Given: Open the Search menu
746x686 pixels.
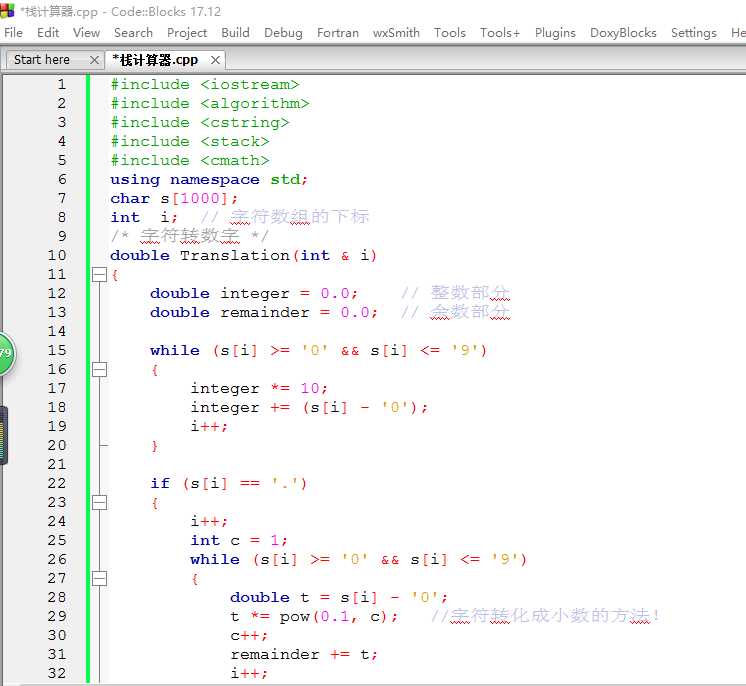Looking at the screenshot, I should tap(133, 33).
